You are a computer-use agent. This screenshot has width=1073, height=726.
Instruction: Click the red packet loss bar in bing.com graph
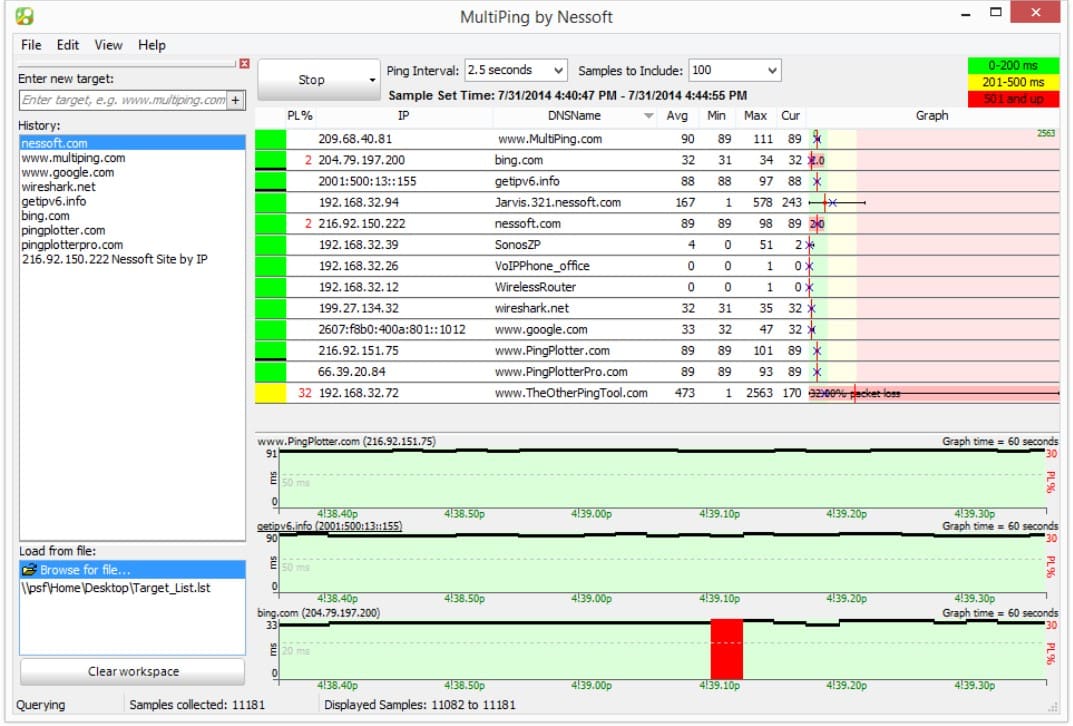coord(727,649)
